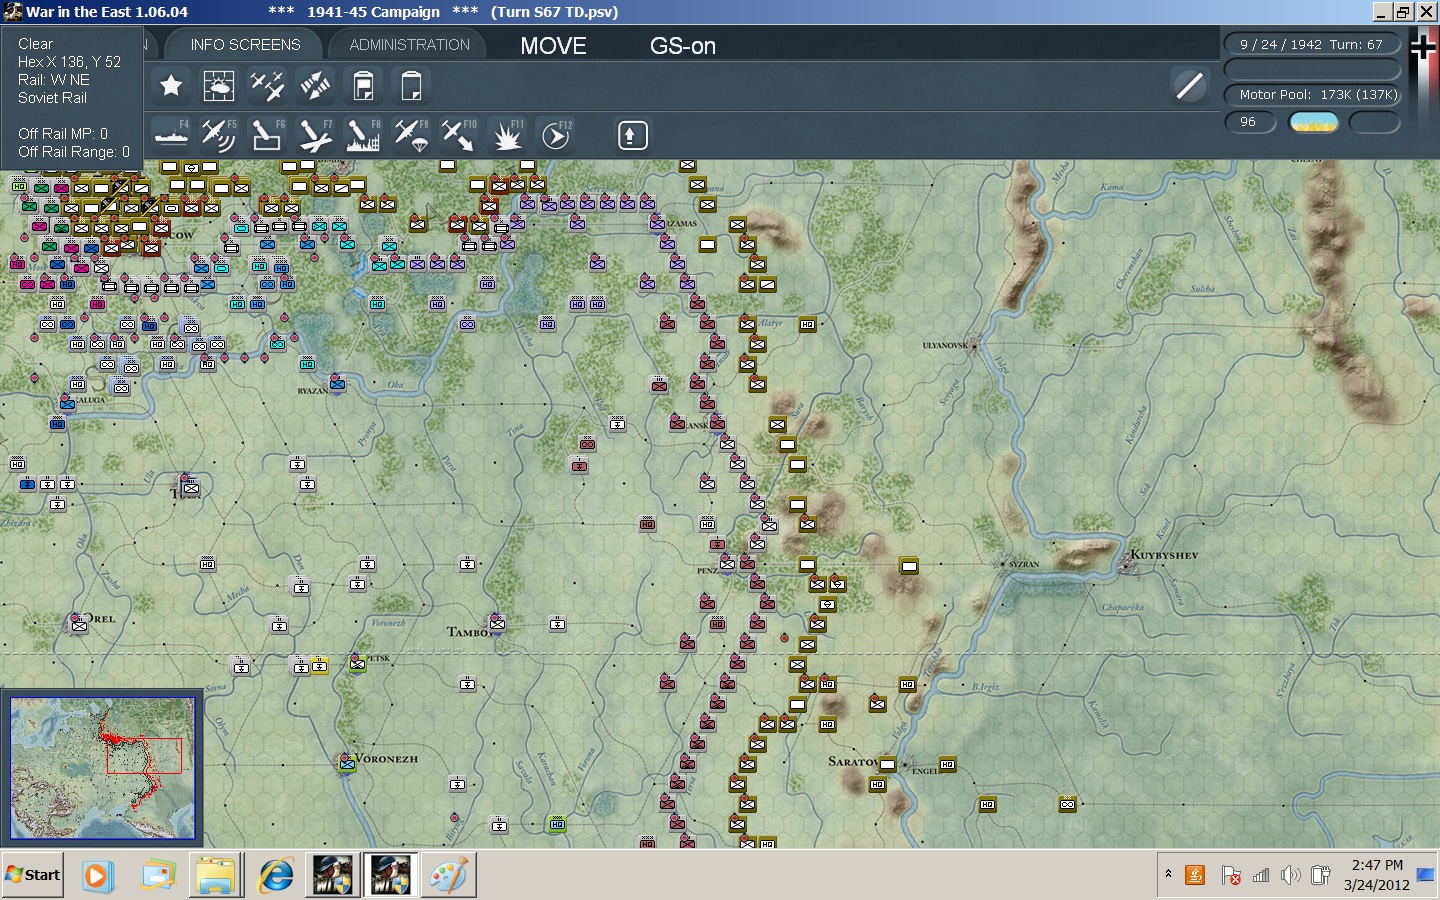This screenshot has height=900, width=1440.
Task: Click the diagonal slash round button
Action: (x=1189, y=86)
